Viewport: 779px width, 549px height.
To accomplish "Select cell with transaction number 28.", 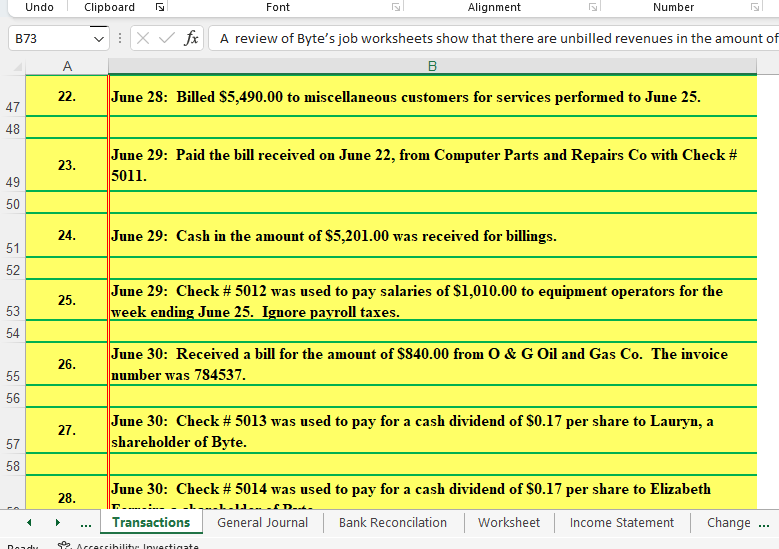I will 67,492.
